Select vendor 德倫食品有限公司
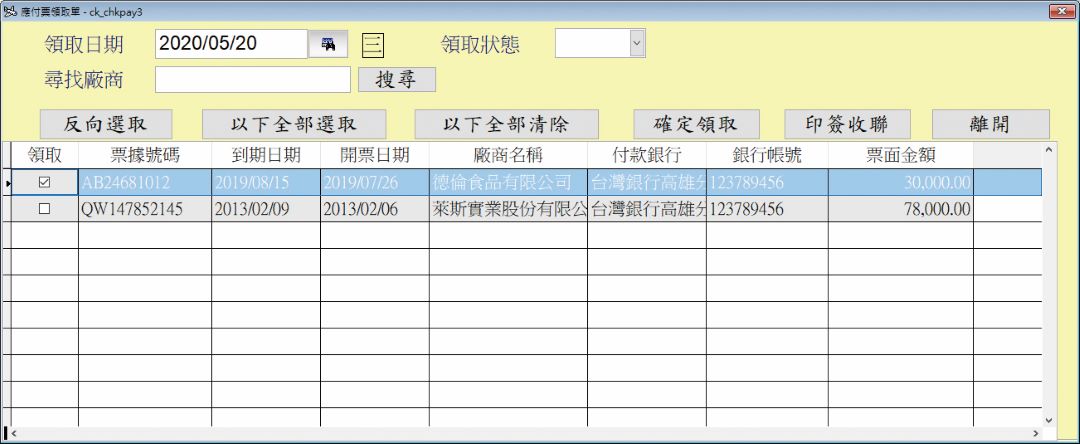Screen dimensions: 1080x444 pyautogui.click(x=508, y=182)
